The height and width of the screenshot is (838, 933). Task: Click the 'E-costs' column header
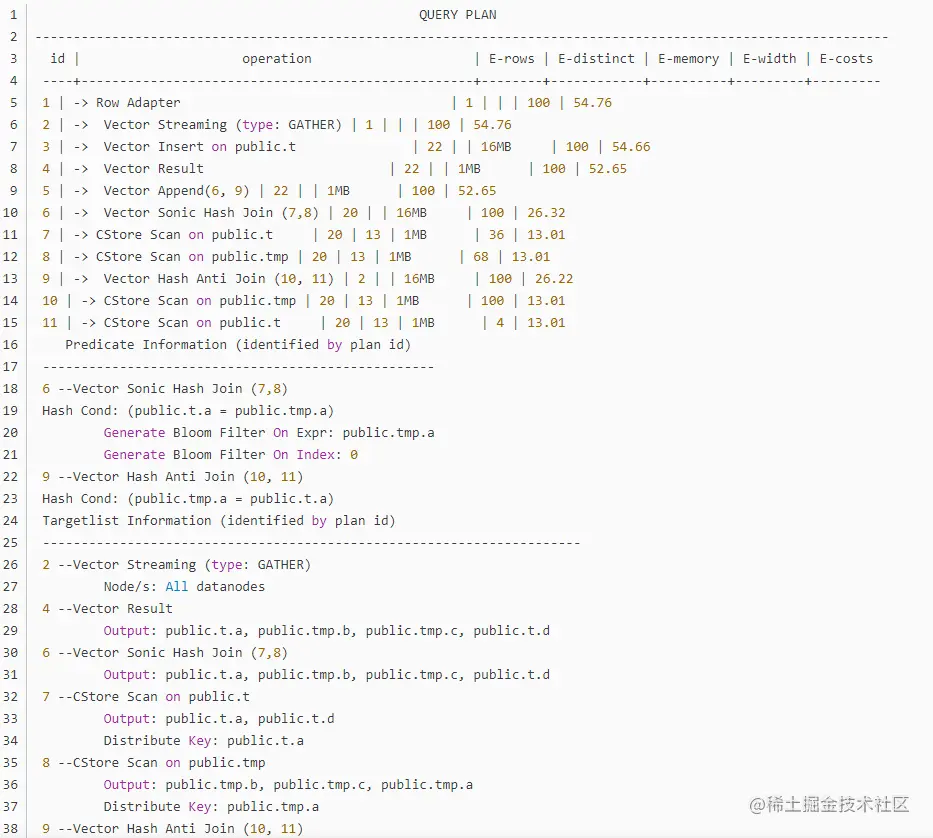click(846, 59)
